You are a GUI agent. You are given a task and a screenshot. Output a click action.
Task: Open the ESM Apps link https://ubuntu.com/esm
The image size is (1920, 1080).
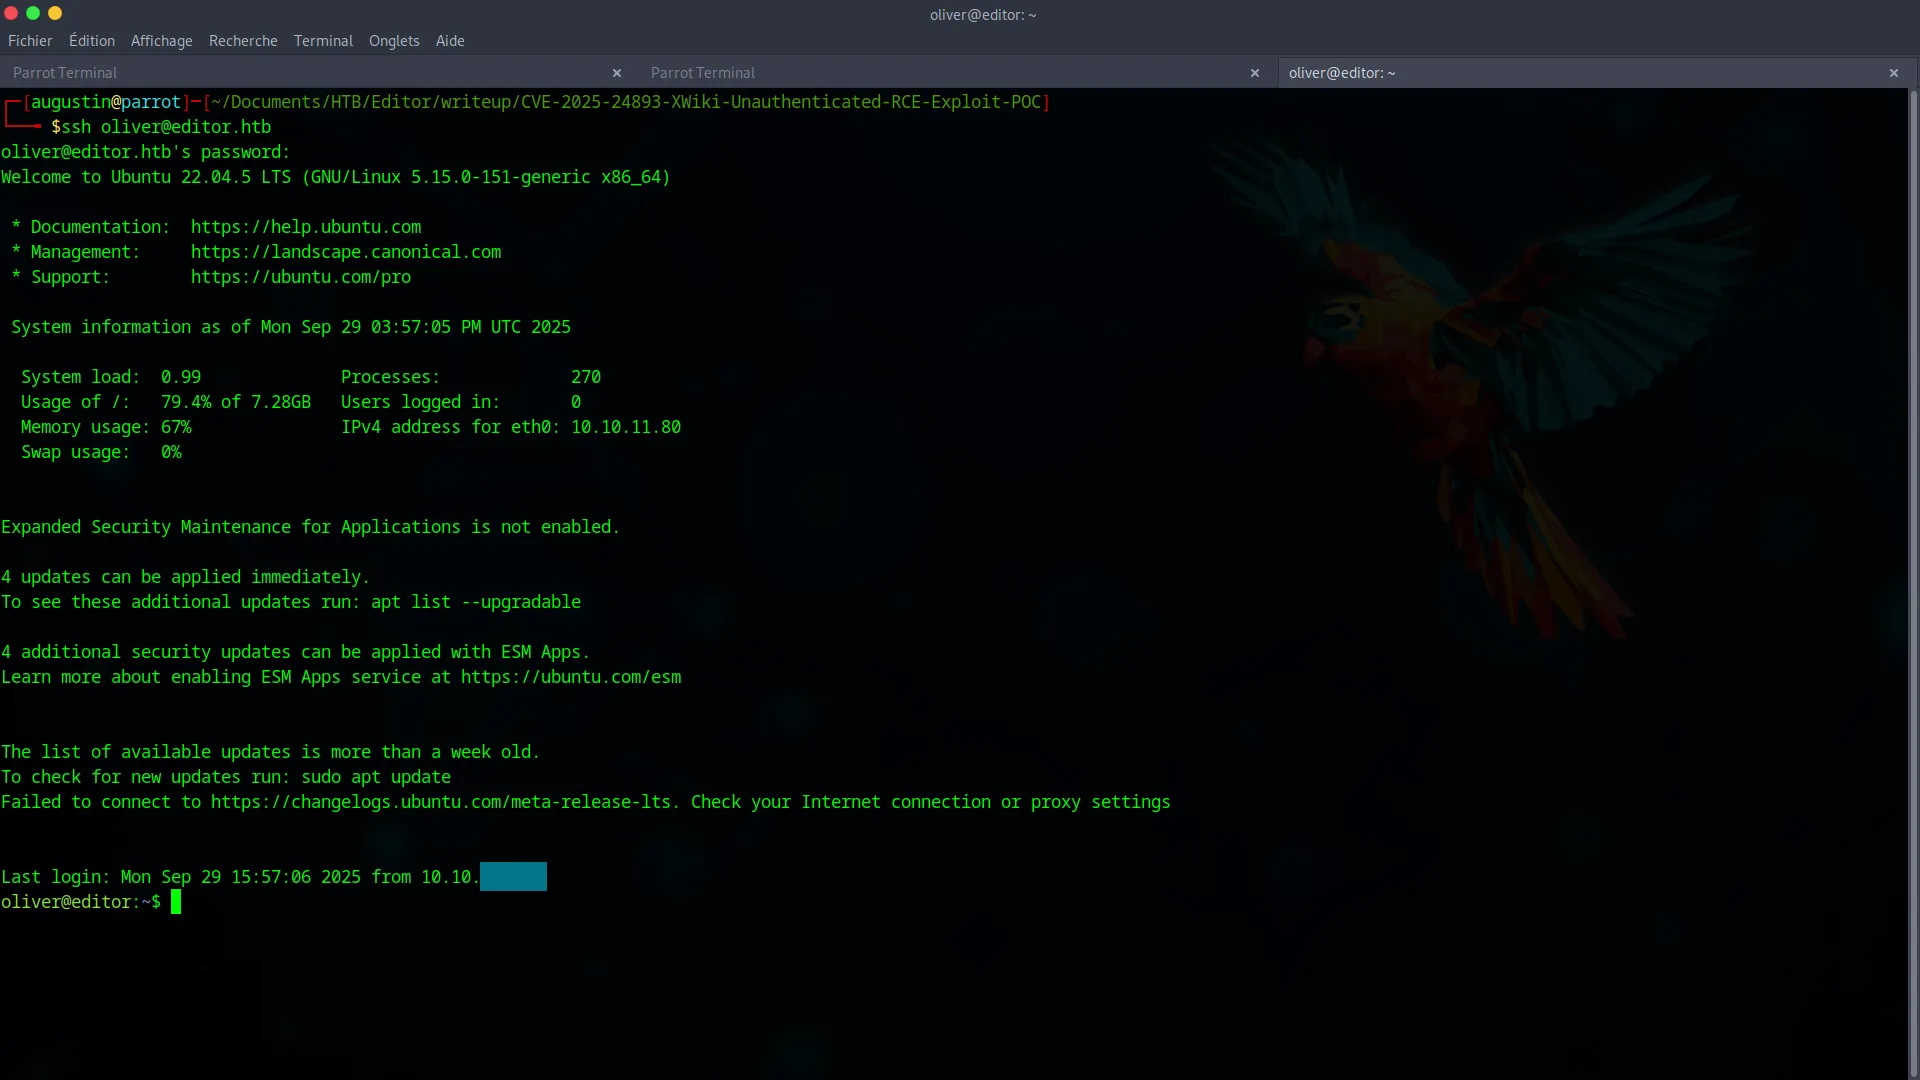click(x=571, y=677)
